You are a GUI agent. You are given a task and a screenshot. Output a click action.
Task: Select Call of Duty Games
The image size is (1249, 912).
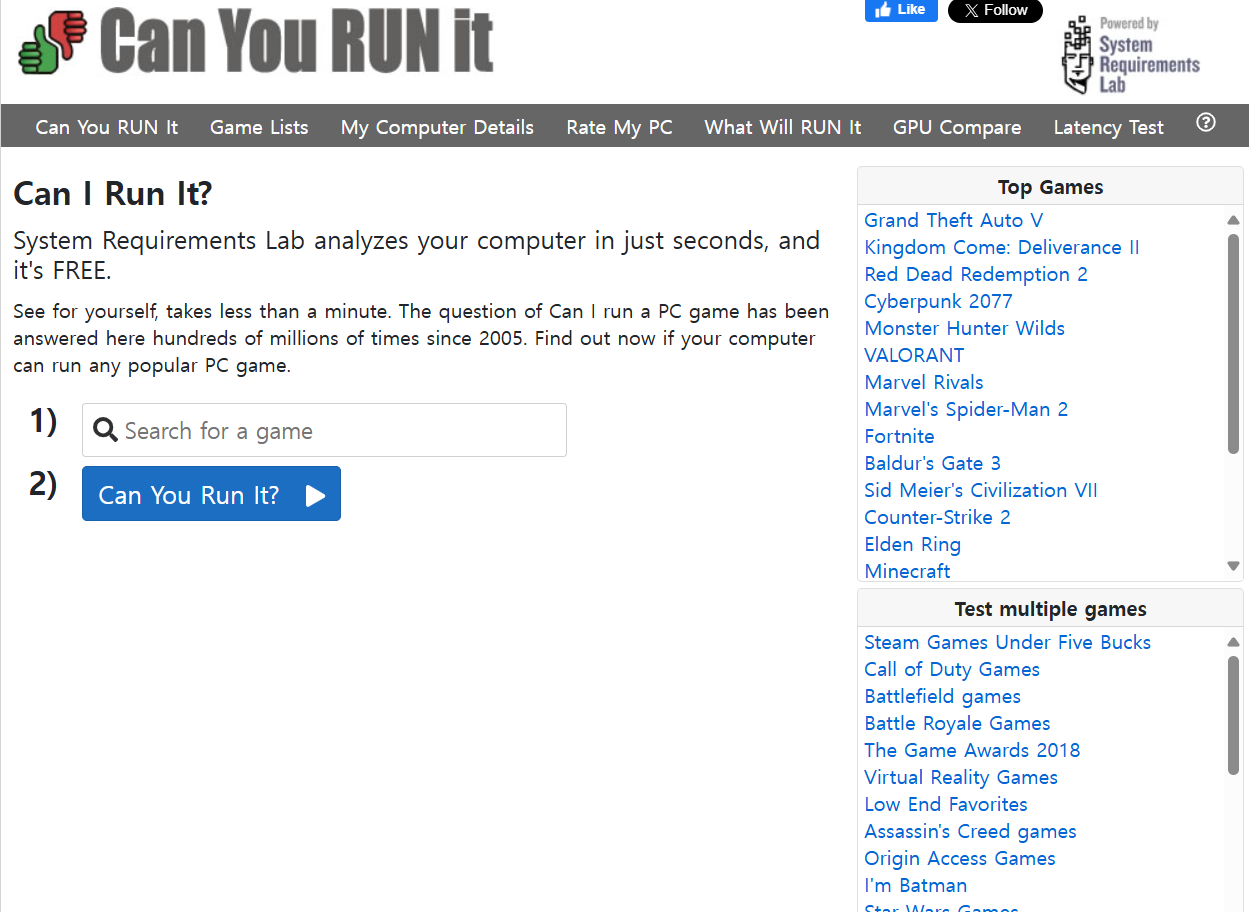(x=952, y=669)
